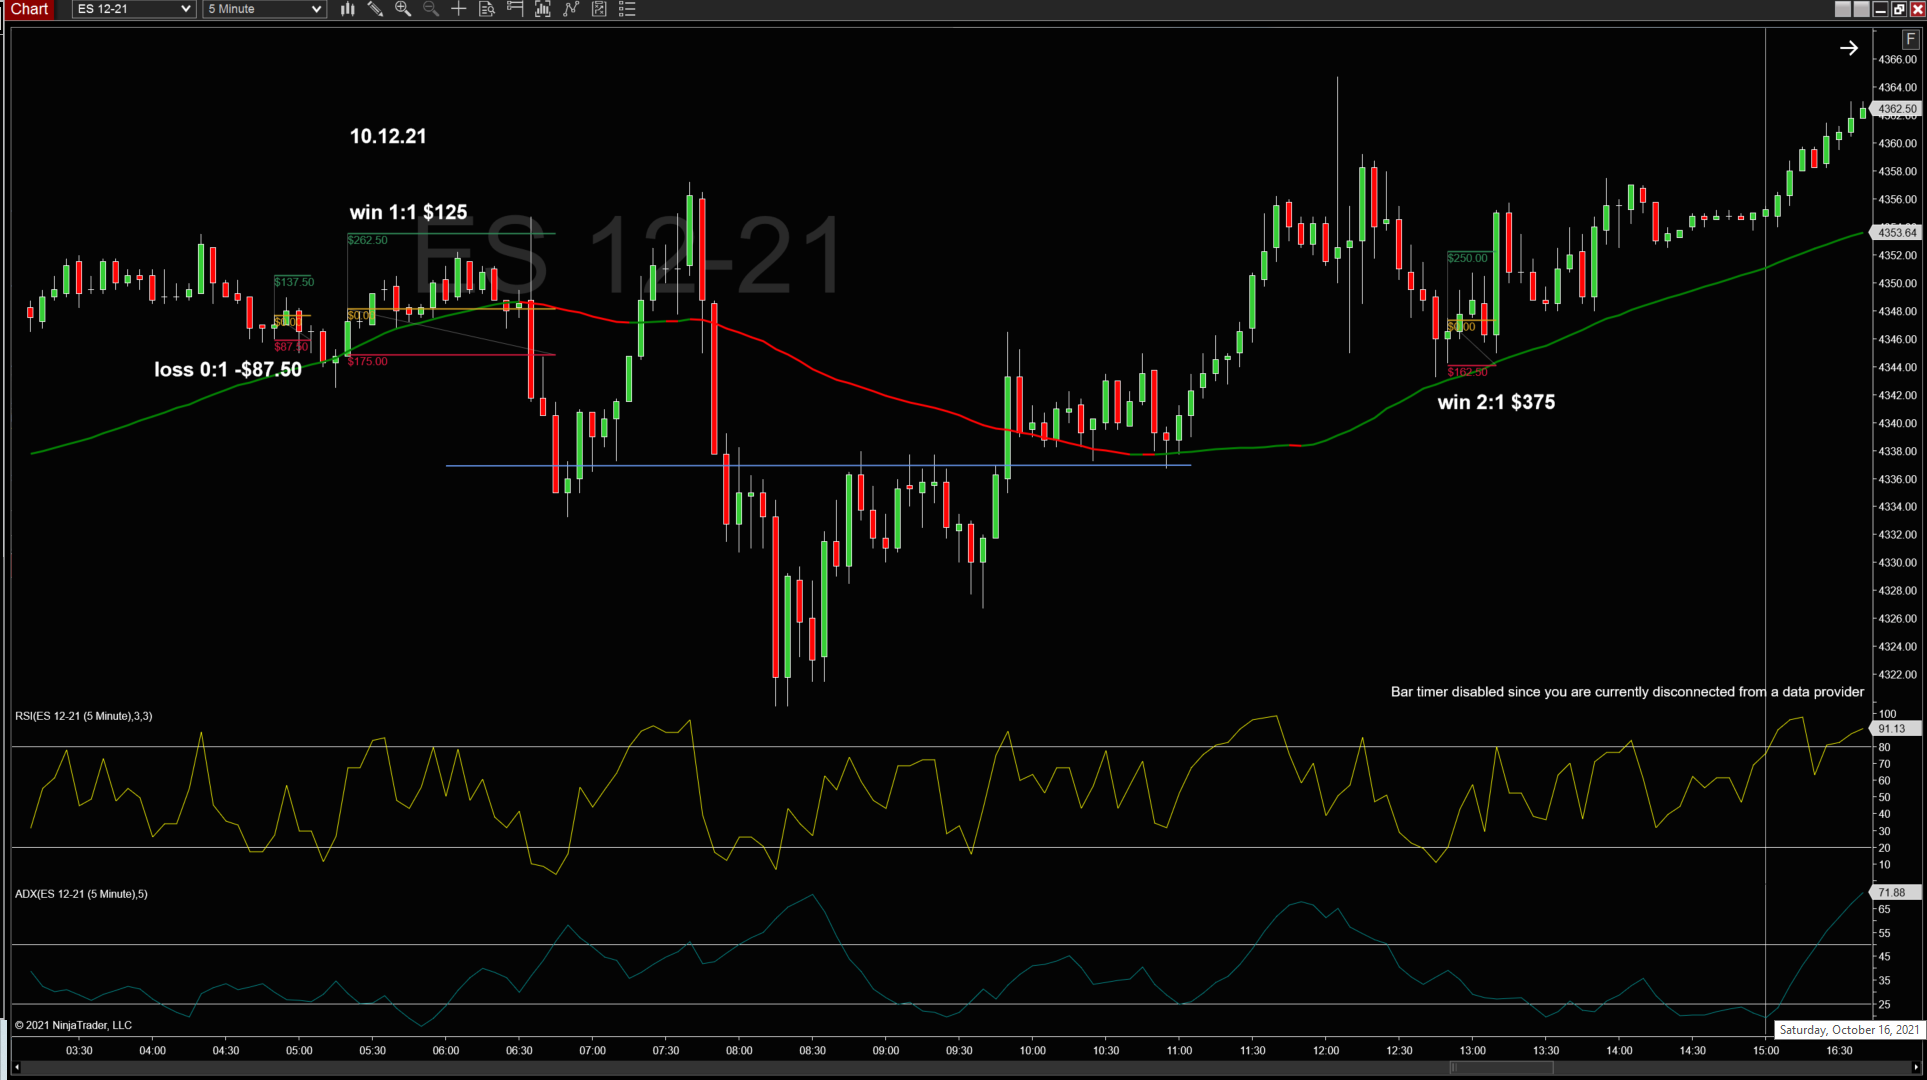Click the $137.50 risk-reward target label
1927x1080 pixels.
[x=294, y=282]
